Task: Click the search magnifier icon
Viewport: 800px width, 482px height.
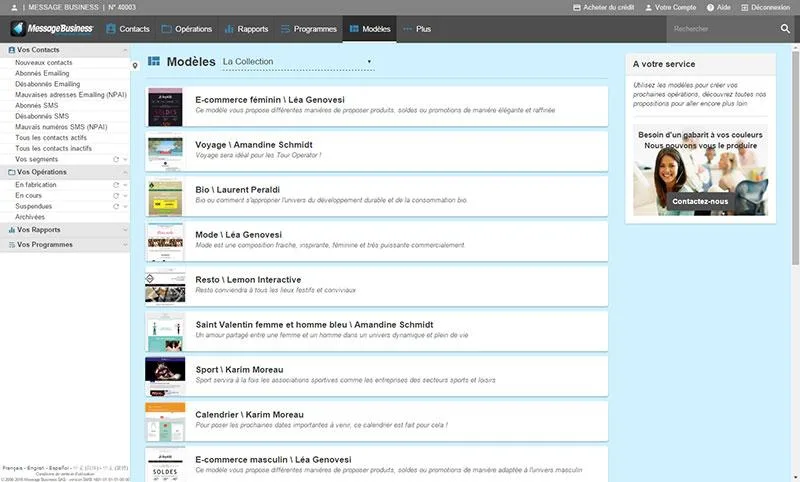Action: 785,29
